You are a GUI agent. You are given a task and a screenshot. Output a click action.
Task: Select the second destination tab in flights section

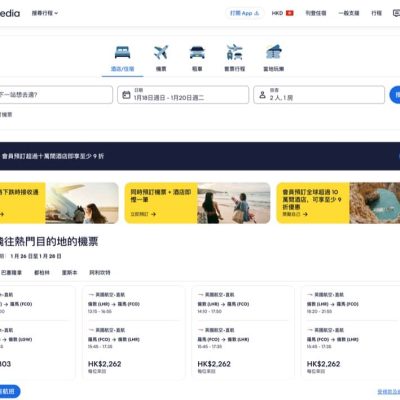[42, 273]
